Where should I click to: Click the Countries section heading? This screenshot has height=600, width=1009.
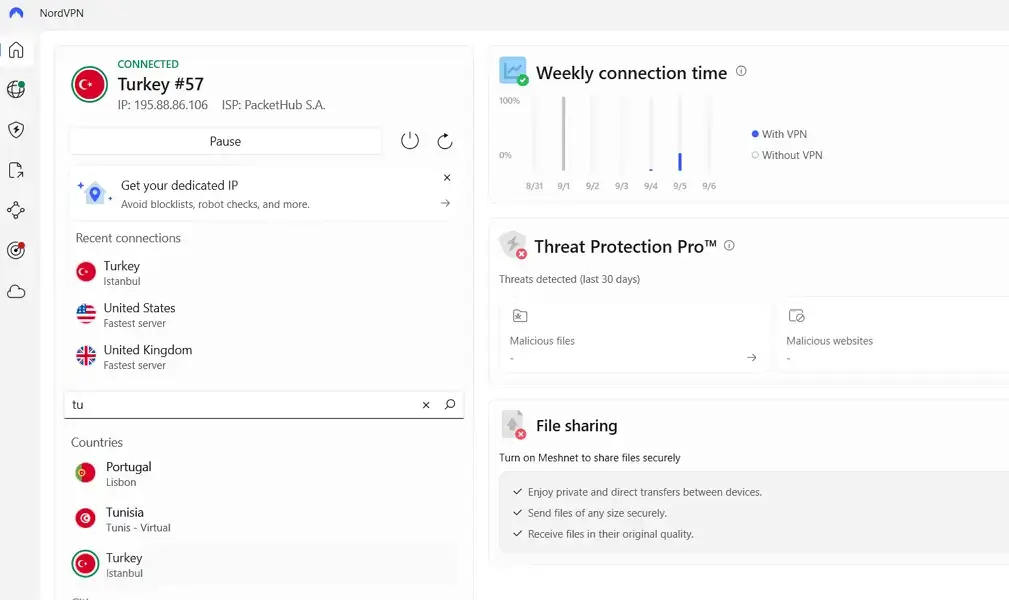click(97, 442)
